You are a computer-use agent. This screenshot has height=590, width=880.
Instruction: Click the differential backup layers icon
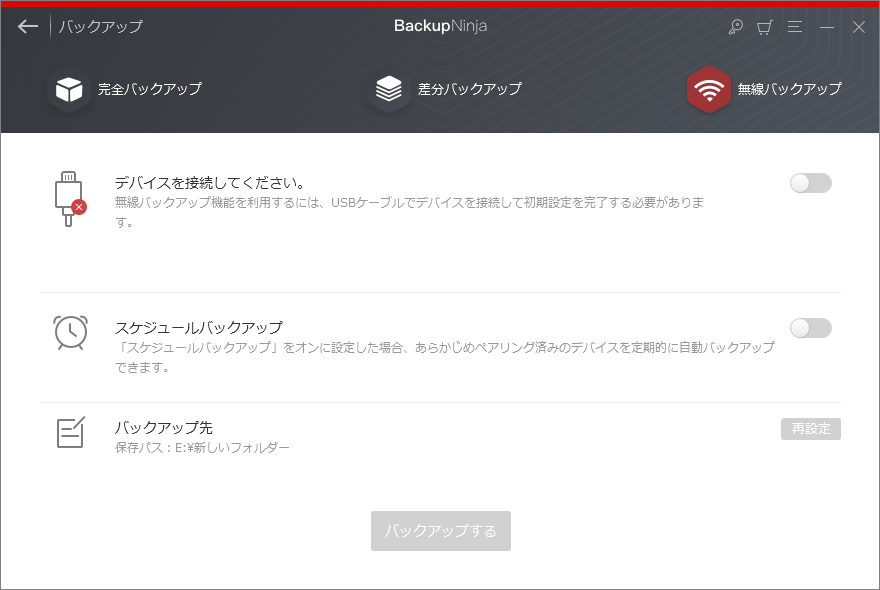[x=389, y=89]
